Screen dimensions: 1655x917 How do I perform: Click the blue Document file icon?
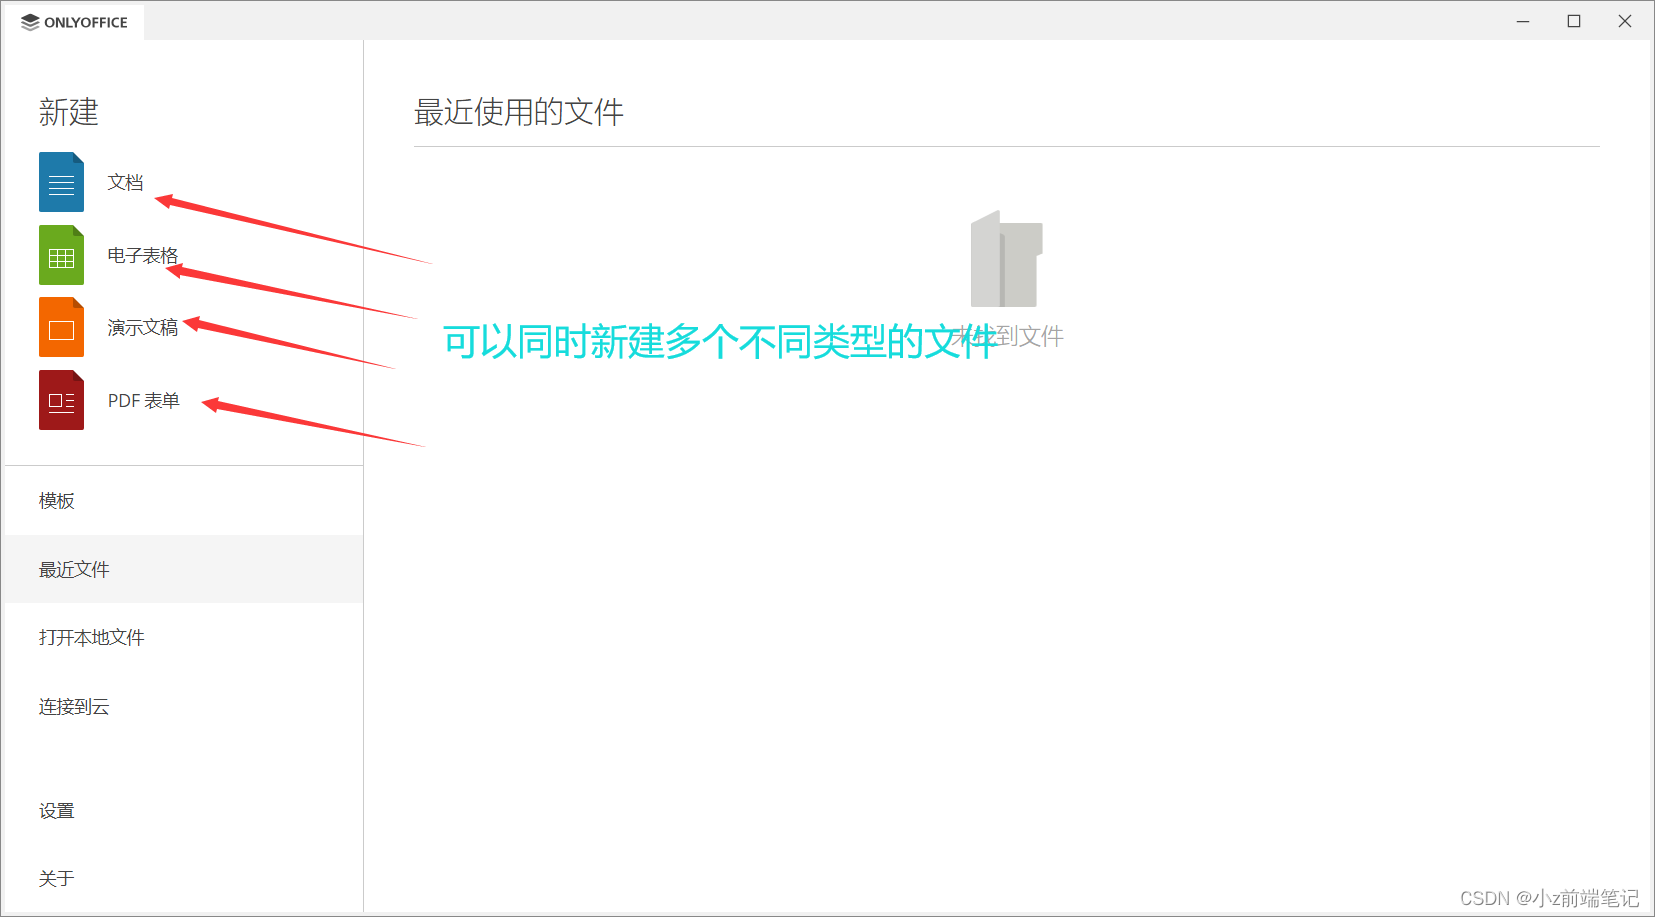61,182
